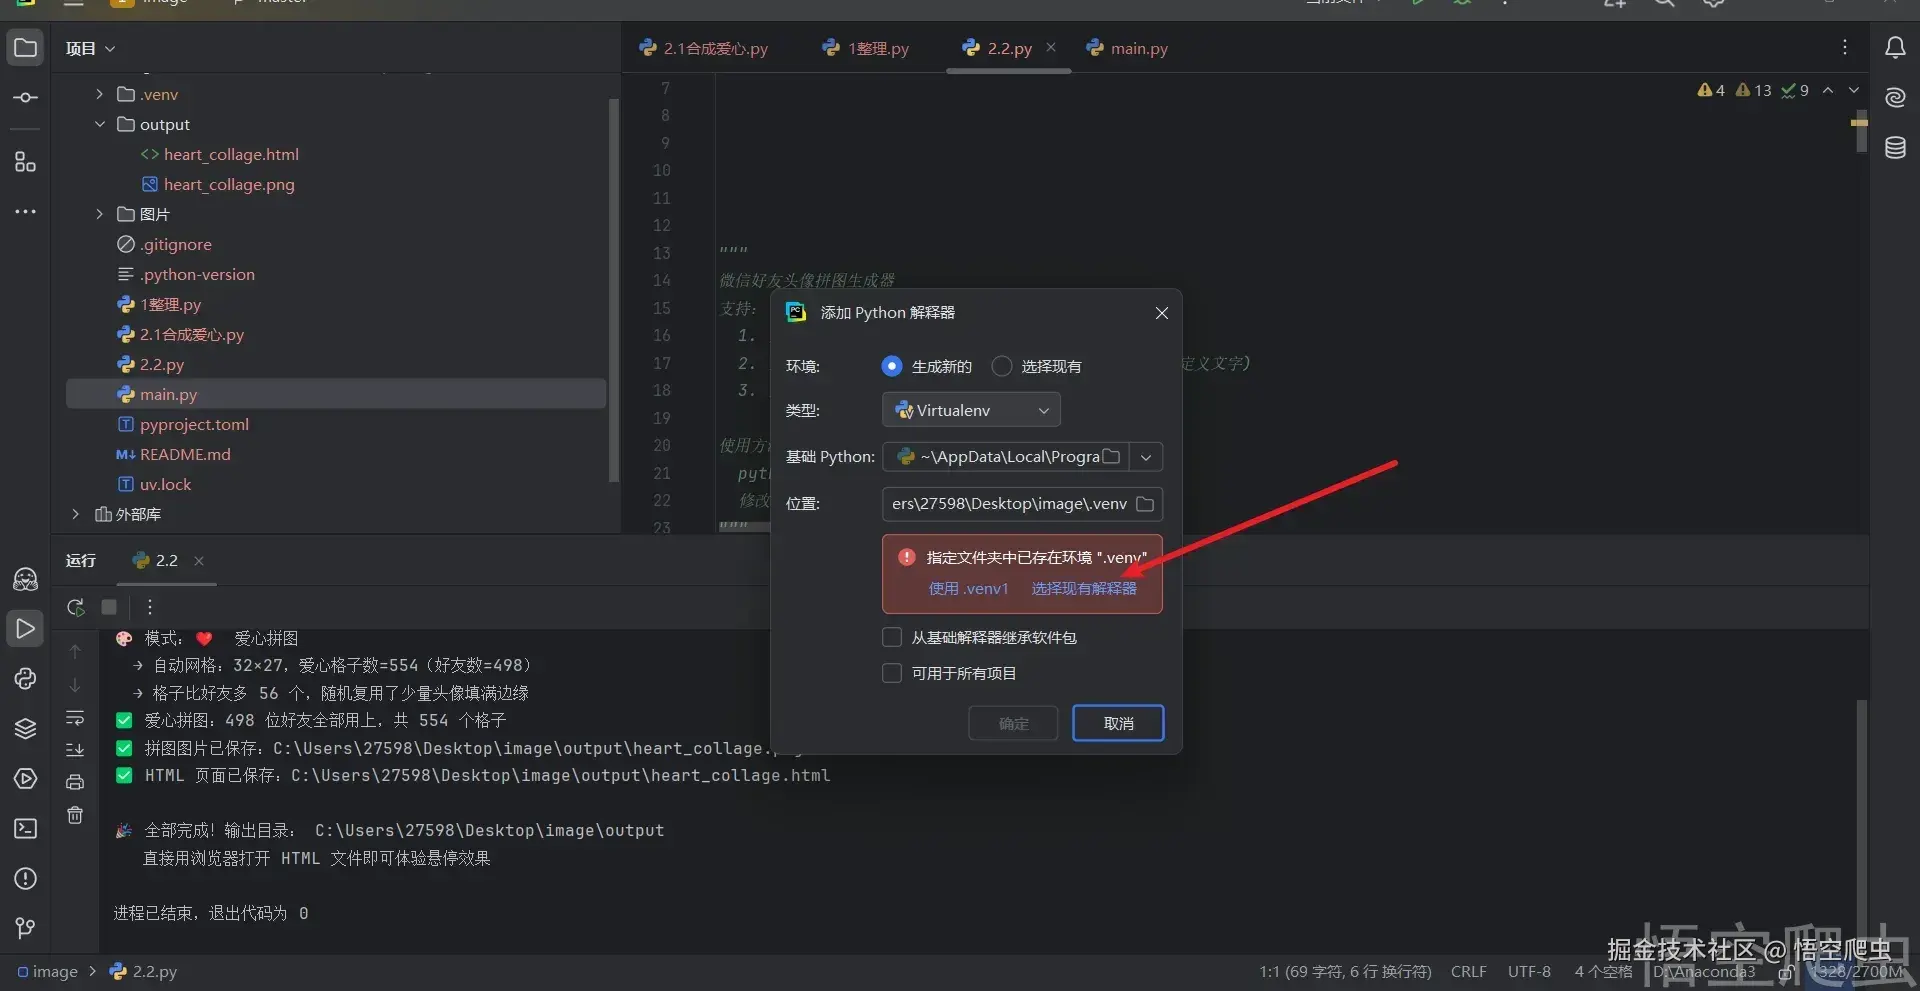The height and width of the screenshot is (991, 1920).
Task: Enable 从基础解释器继承软件包 checkbox
Action: (892, 637)
